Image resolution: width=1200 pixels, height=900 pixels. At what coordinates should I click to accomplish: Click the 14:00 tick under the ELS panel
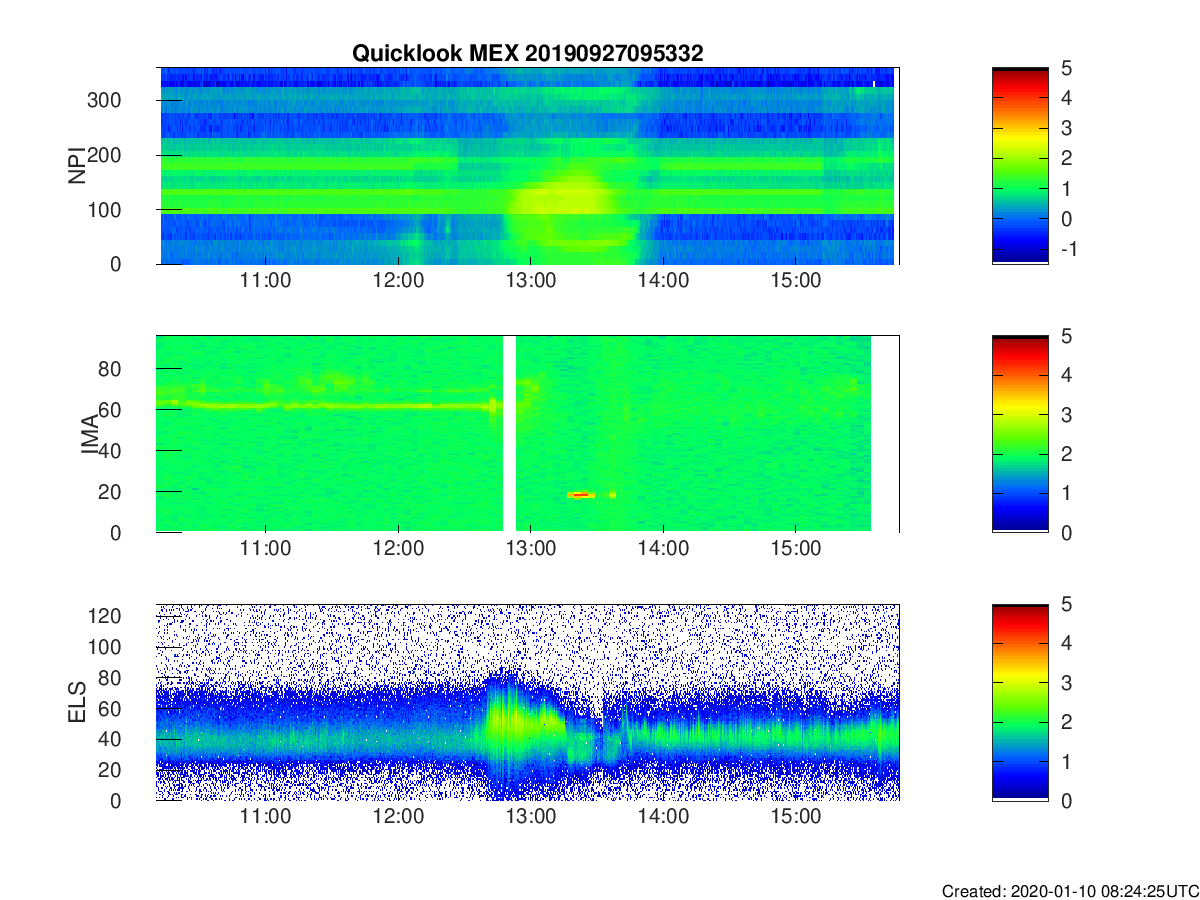pyautogui.click(x=663, y=818)
